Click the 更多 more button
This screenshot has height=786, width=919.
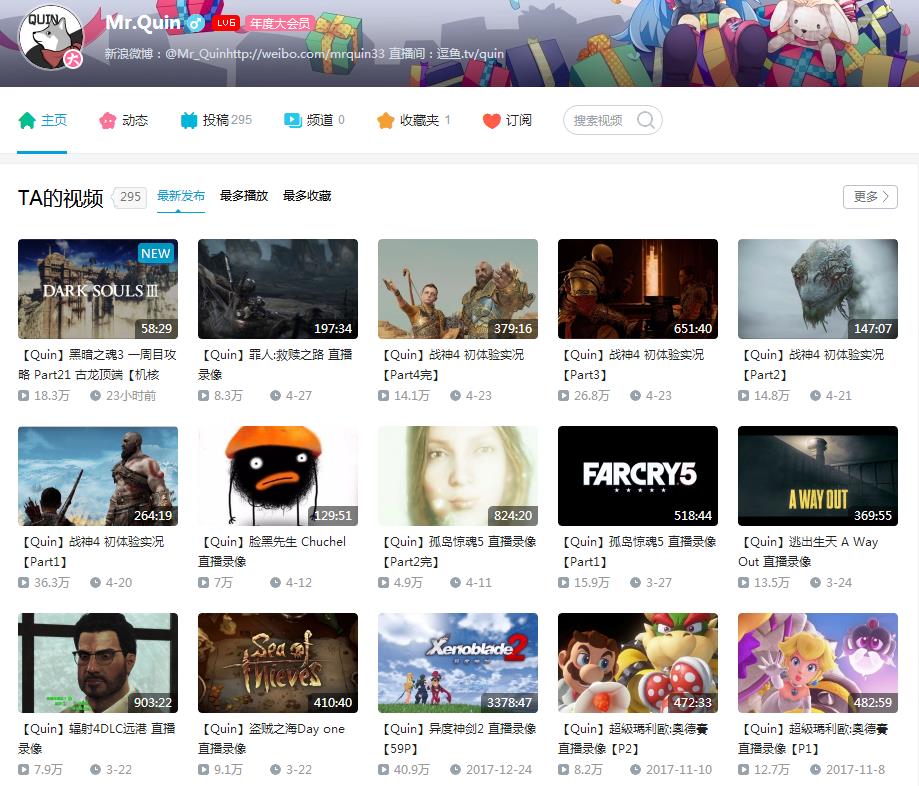click(x=870, y=196)
